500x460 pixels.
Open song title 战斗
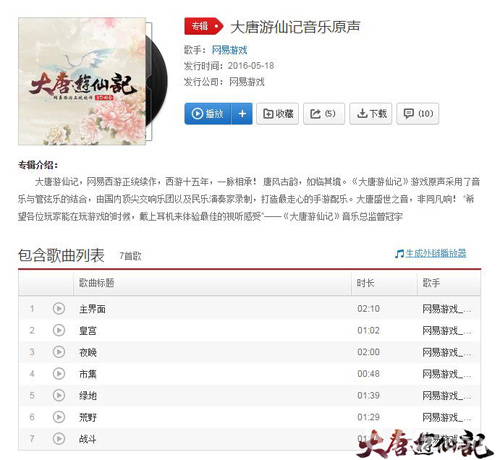click(x=88, y=439)
